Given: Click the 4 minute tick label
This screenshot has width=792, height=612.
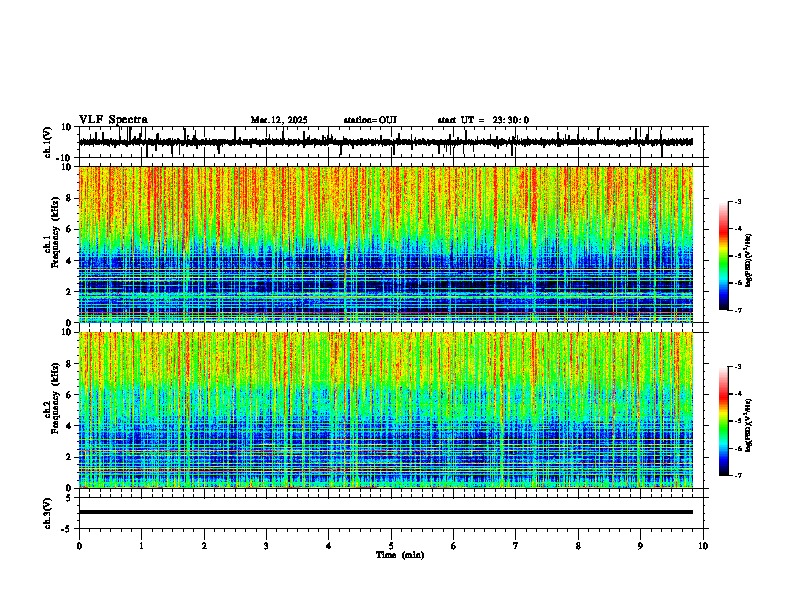Looking at the screenshot, I should coord(329,546).
